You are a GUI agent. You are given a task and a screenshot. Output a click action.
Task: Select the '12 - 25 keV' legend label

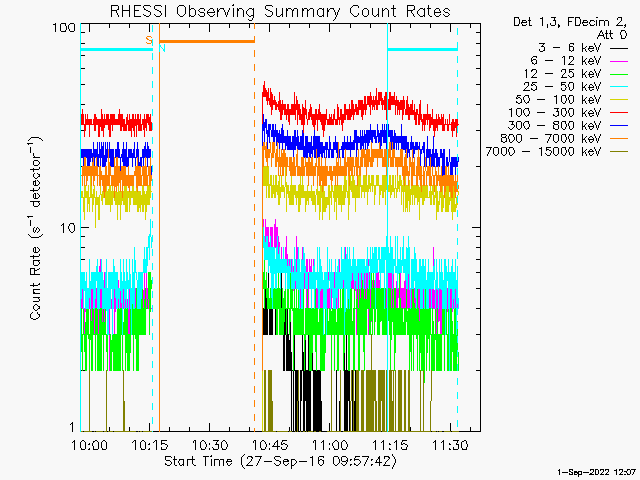(x=562, y=74)
